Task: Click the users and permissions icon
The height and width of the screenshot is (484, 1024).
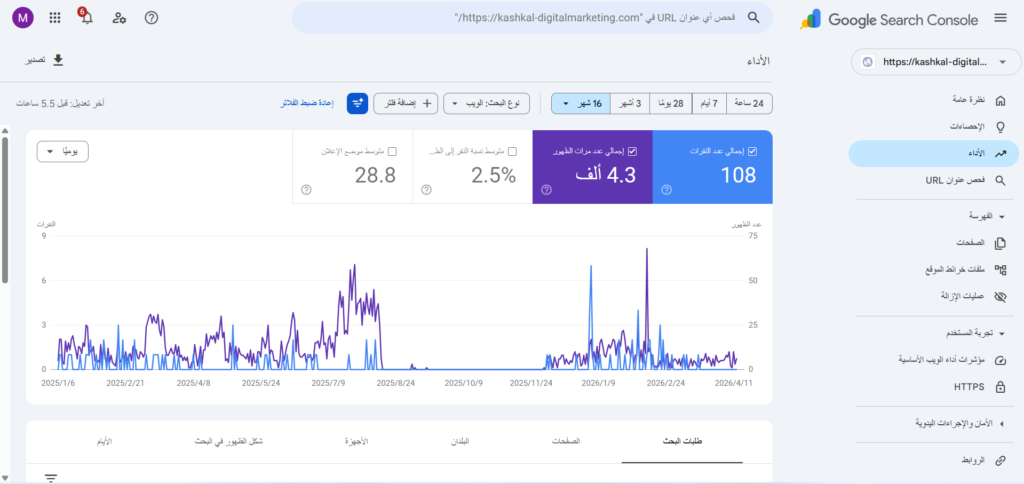Action: click(x=119, y=18)
